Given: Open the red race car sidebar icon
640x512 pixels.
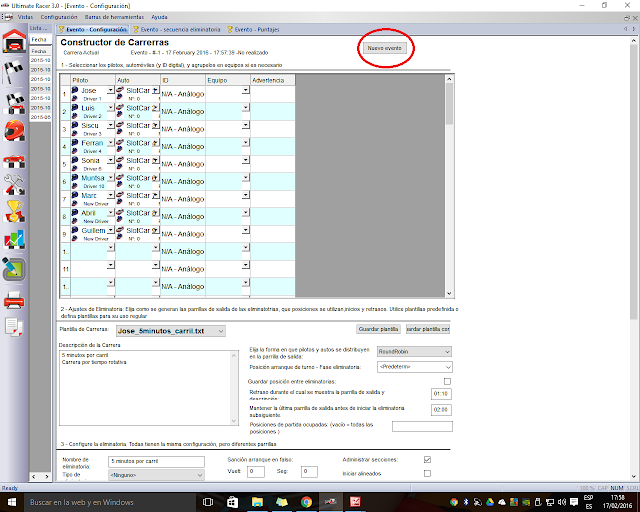Looking at the screenshot, I should coord(14,161).
